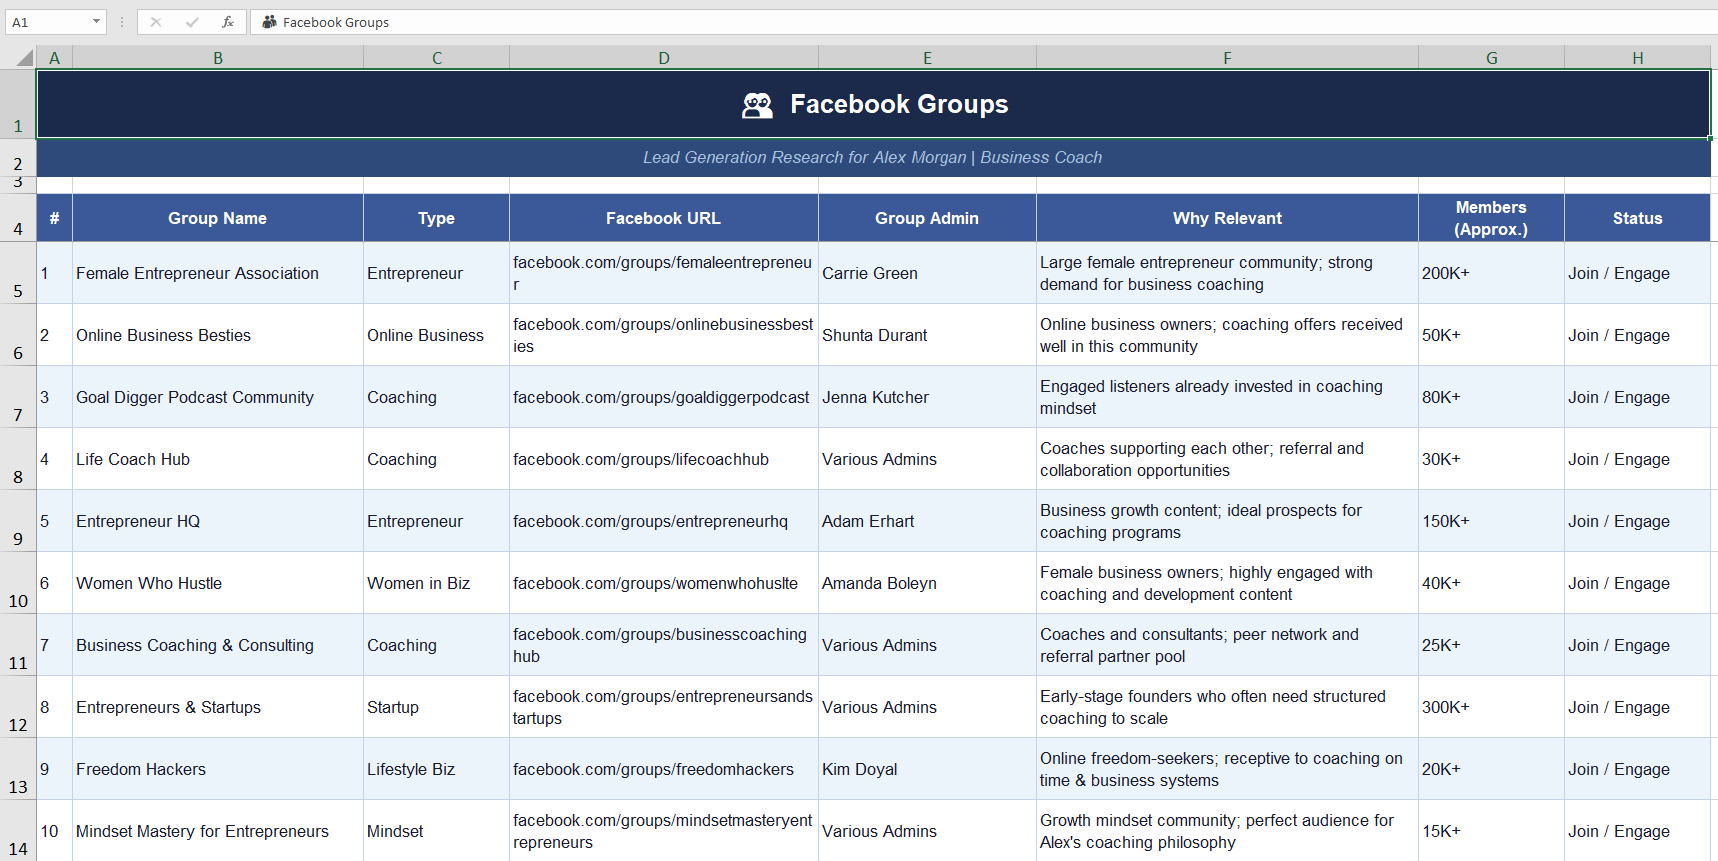Select the Lead Generation Research subtitle cell

874,158
